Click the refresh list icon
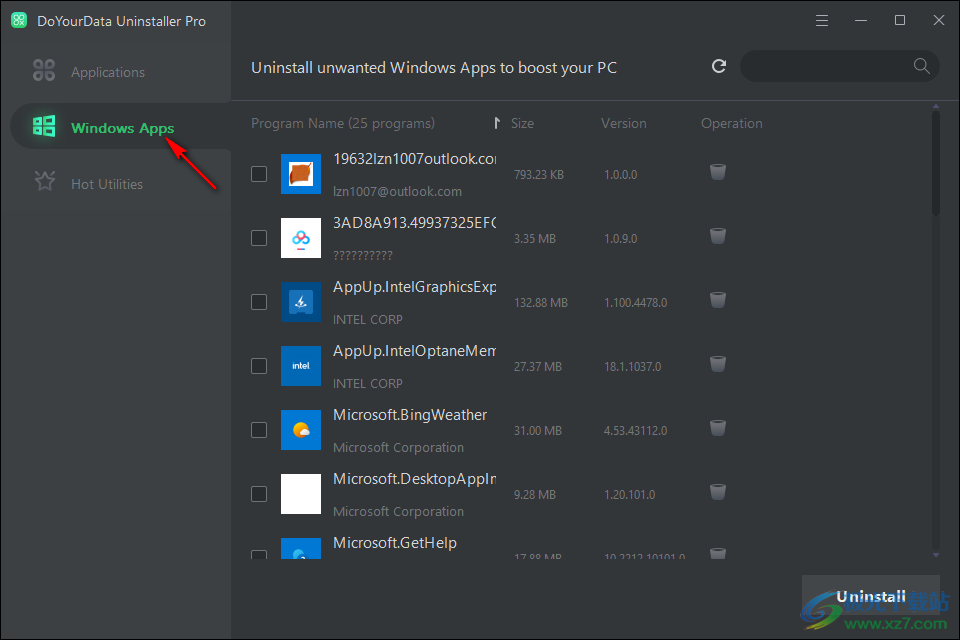Image resolution: width=960 pixels, height=640 pixels. pos(719,66)
